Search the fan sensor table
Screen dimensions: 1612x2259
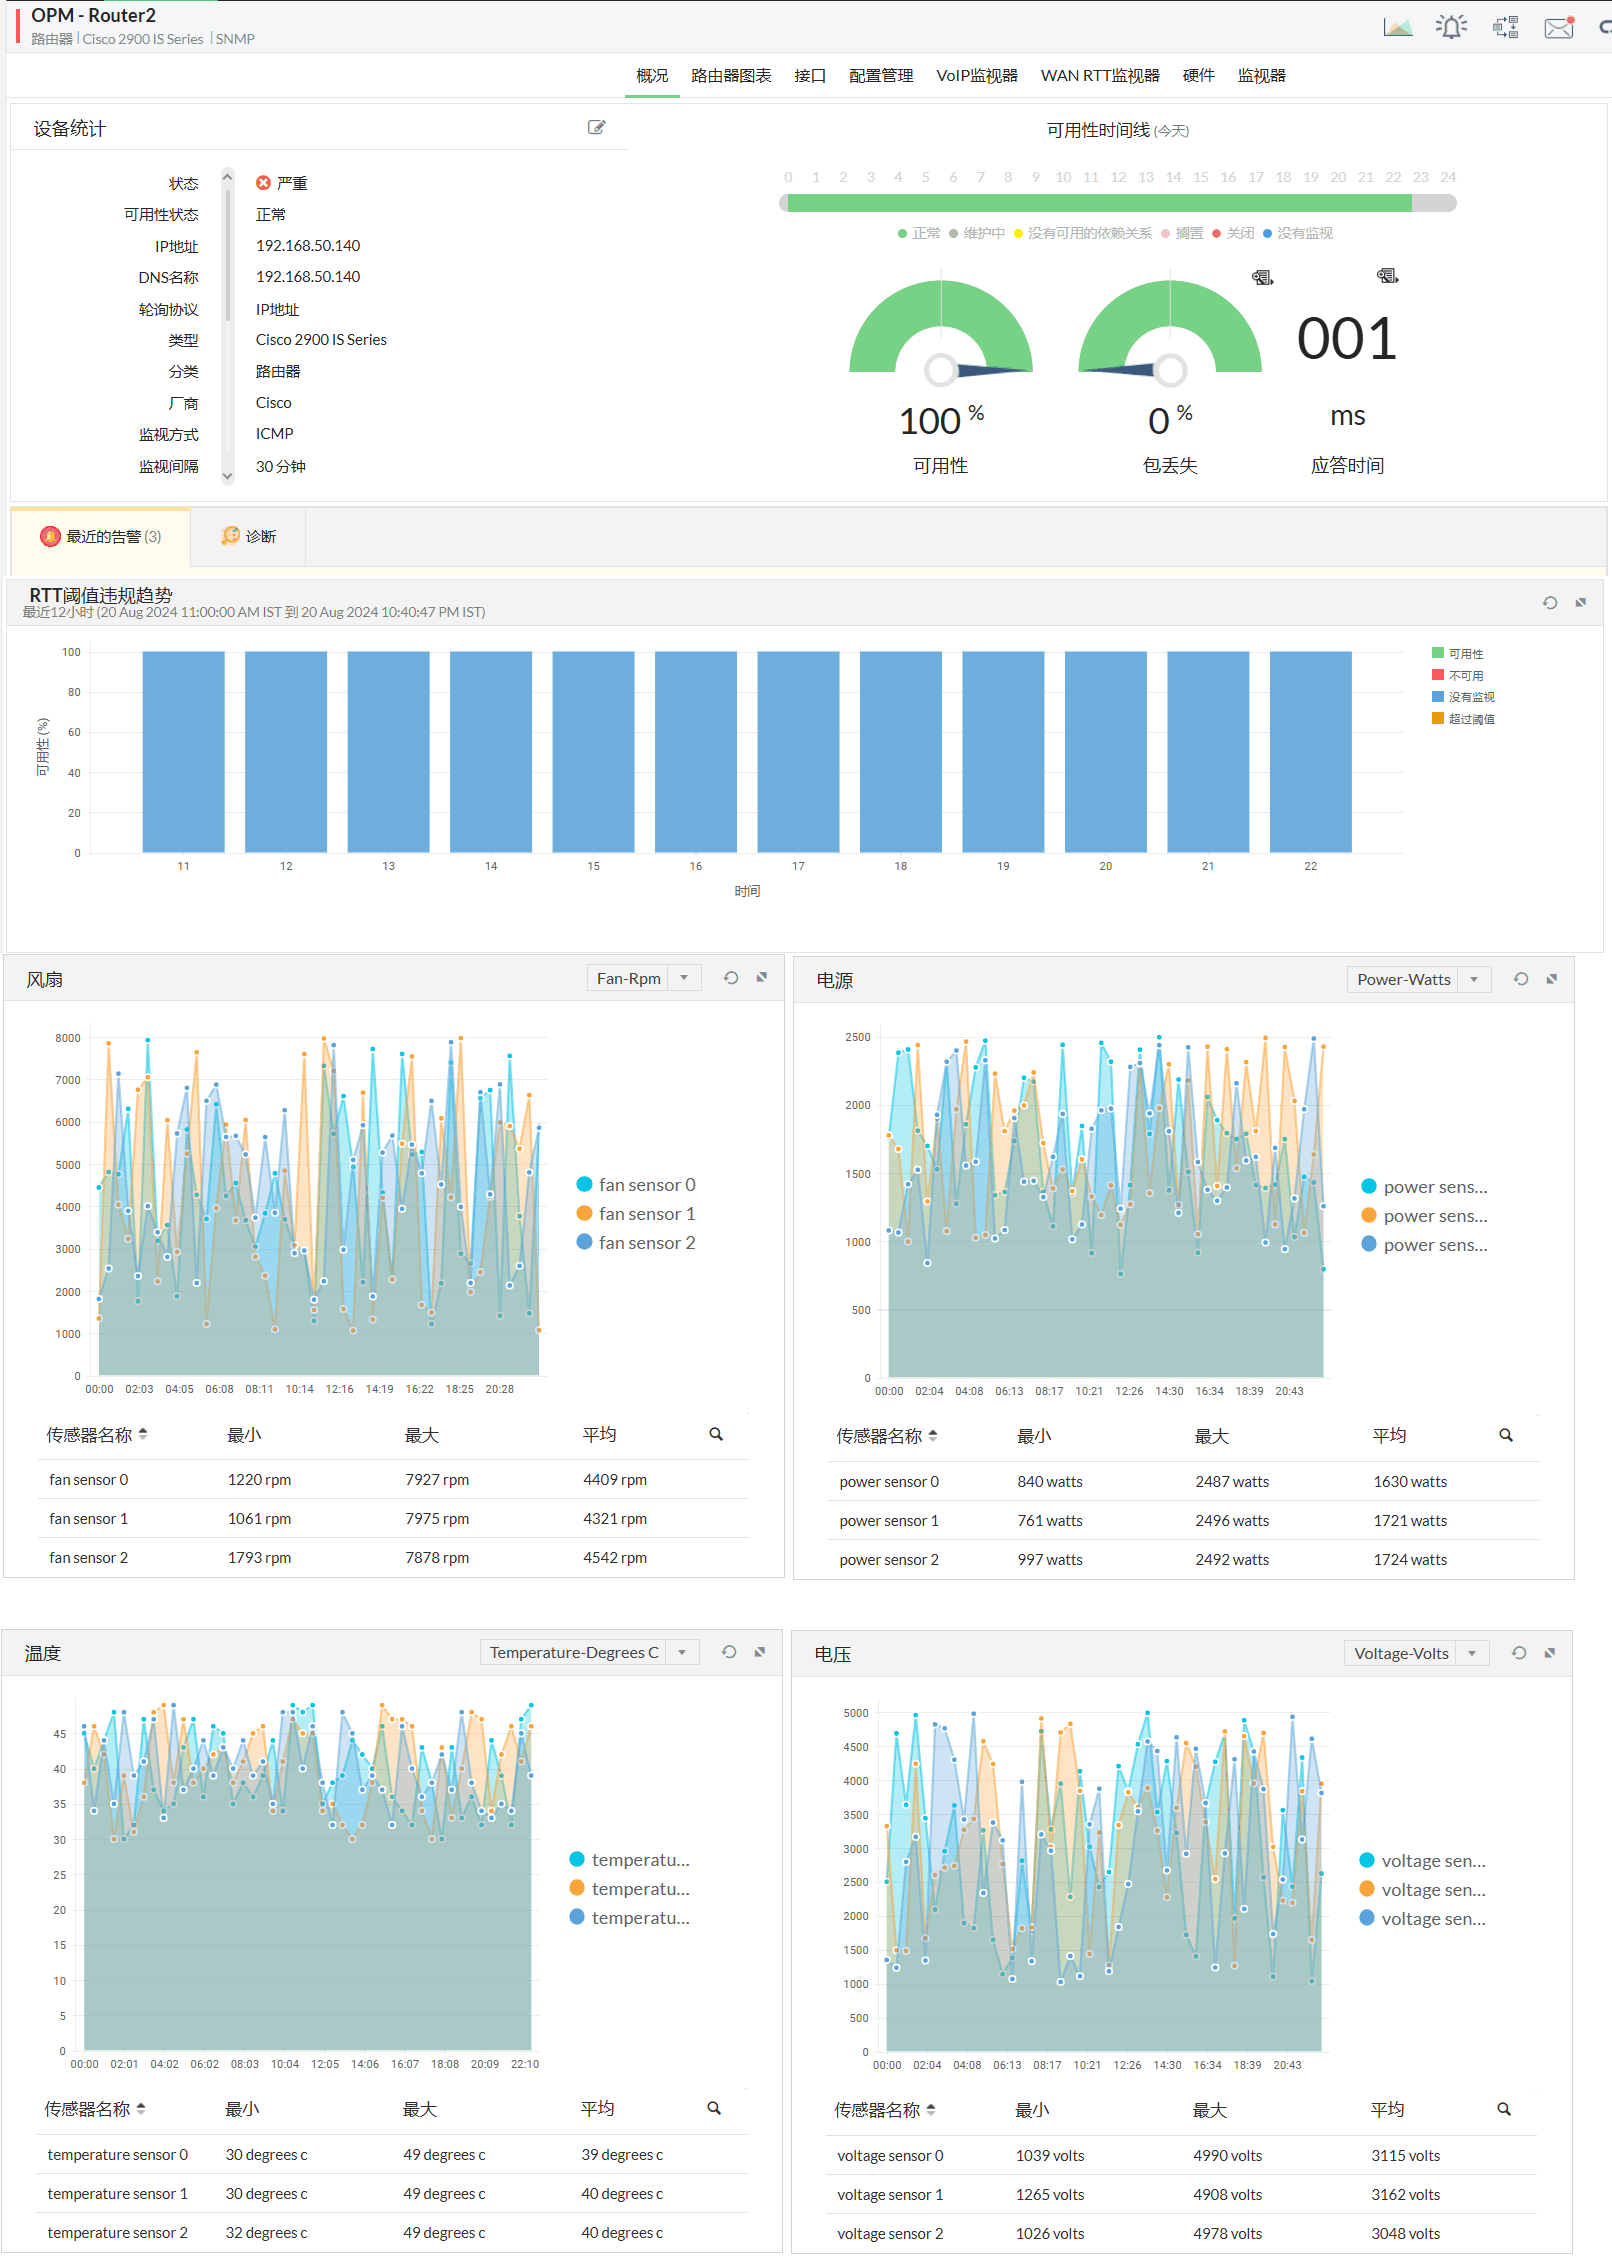click(716, 1434)
